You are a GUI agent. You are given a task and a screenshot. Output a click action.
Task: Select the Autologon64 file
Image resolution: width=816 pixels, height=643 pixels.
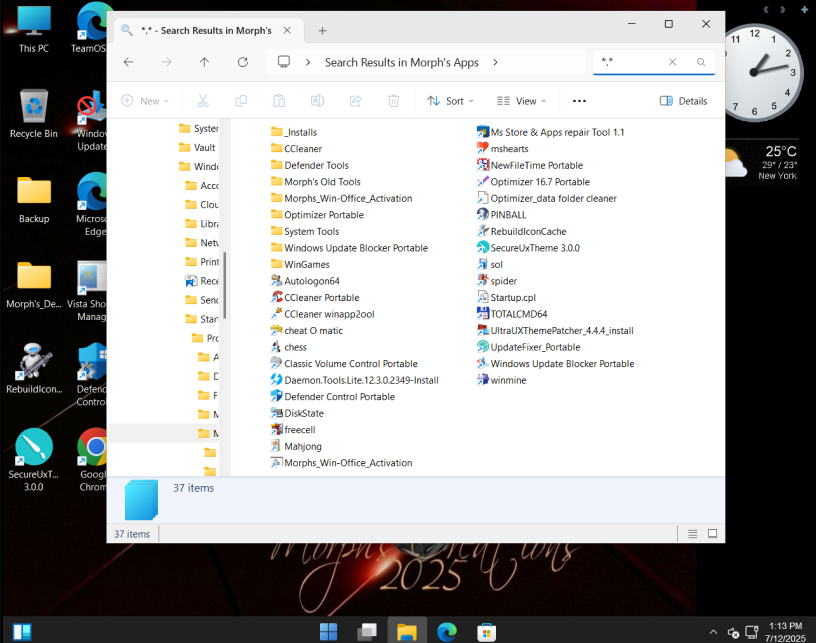[x=305, y=281]
